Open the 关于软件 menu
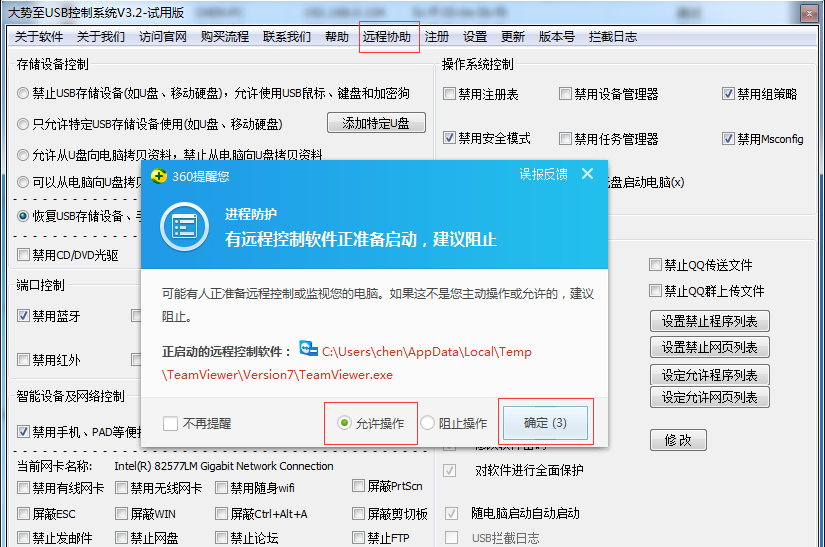 pos(38,37)
